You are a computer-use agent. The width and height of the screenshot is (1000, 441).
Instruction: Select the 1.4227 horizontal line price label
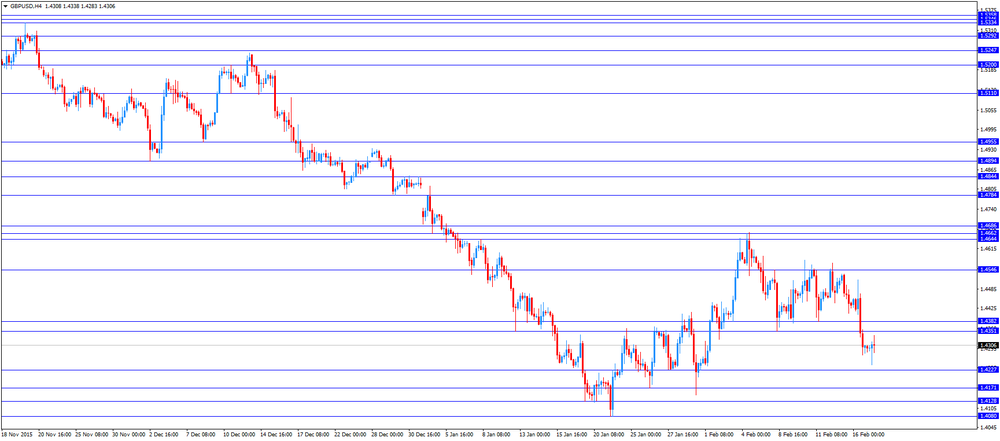click(988, 370)
